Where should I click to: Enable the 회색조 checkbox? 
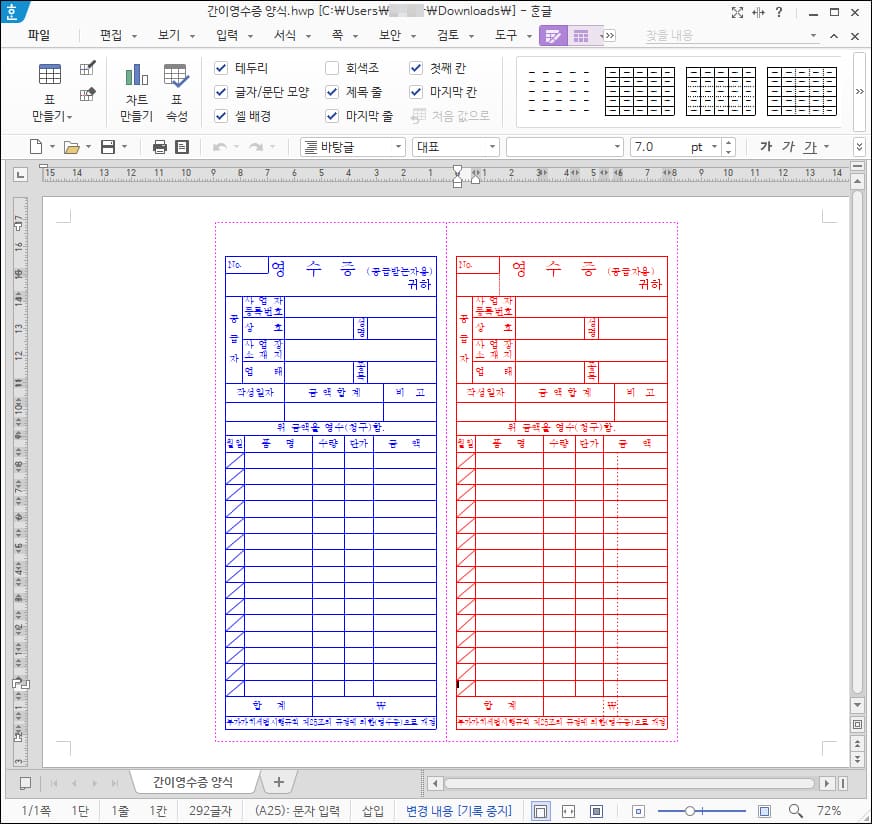point(332,68)
